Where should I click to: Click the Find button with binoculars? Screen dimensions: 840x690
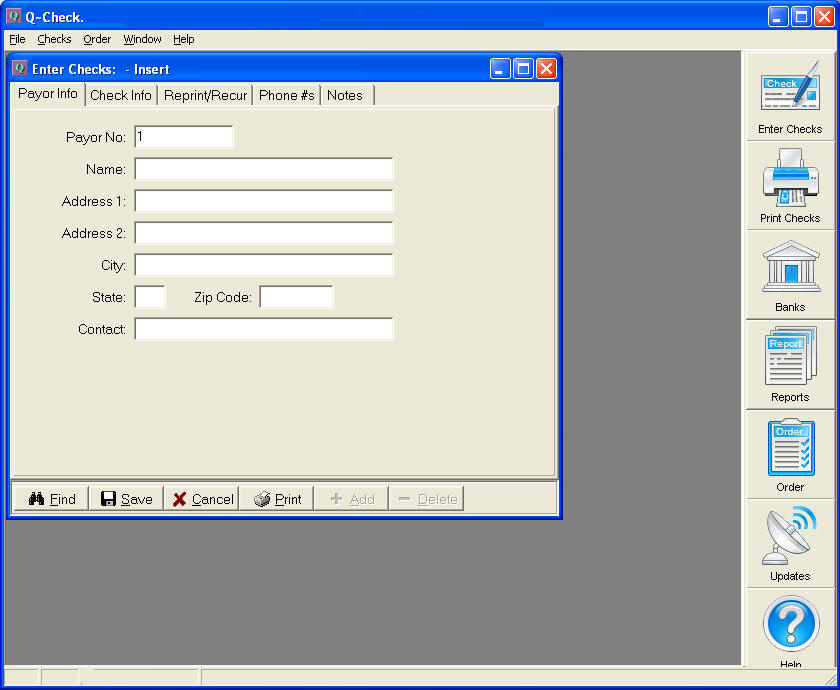click(51, 499)
